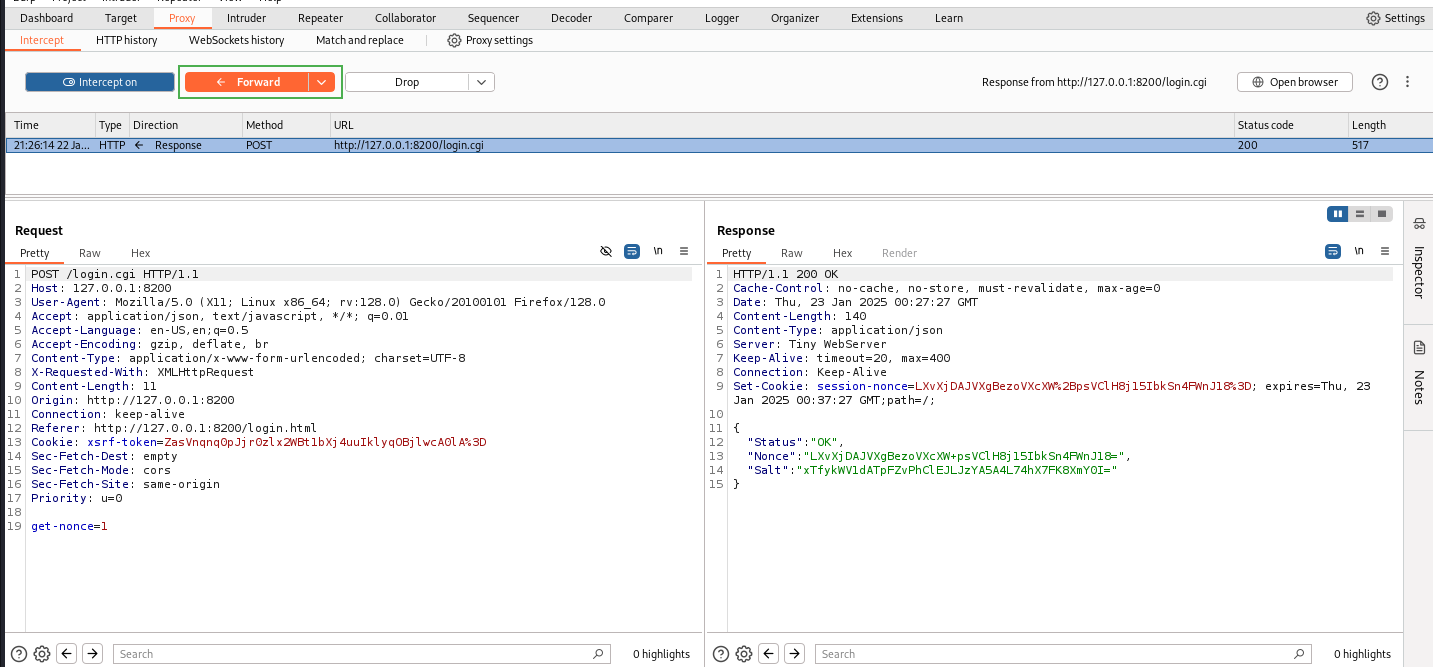Go to previous search match in Response
The width and height of the screenshot is (1433, 667).
click(769, 654)
